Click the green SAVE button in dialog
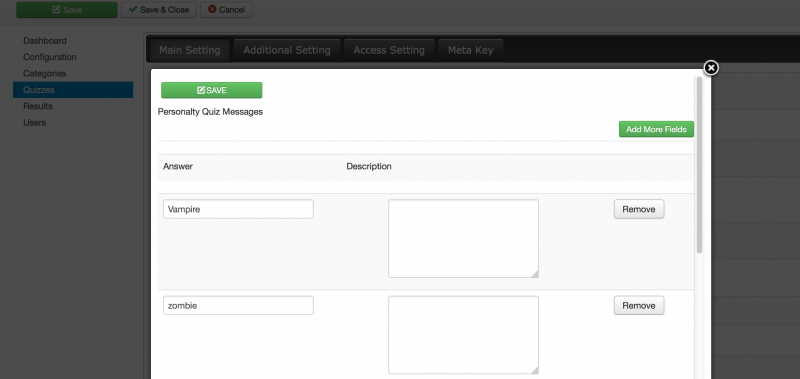Screen dimensions: 800x379 click(x=212, y=90)
